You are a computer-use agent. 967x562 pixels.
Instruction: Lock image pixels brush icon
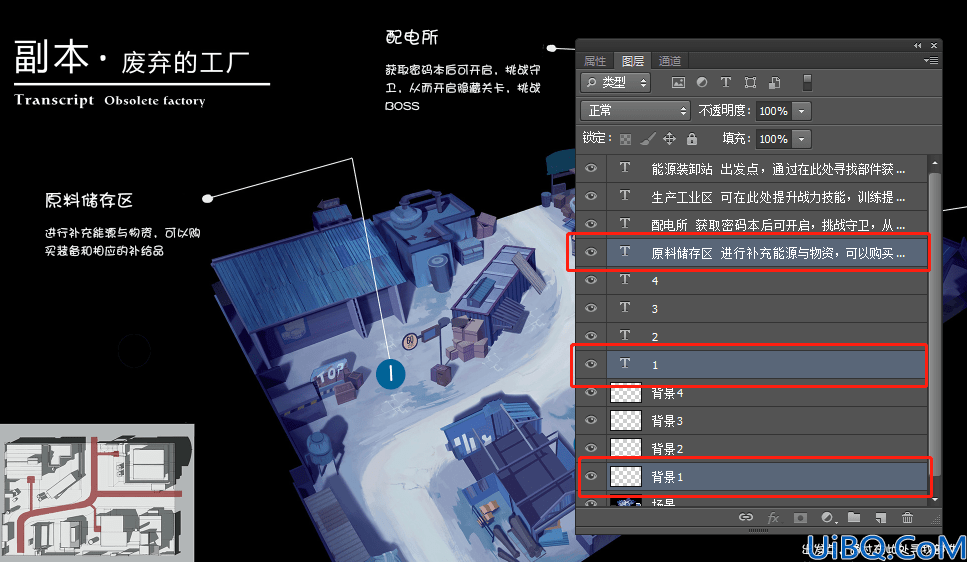click(x=647, y=139)
